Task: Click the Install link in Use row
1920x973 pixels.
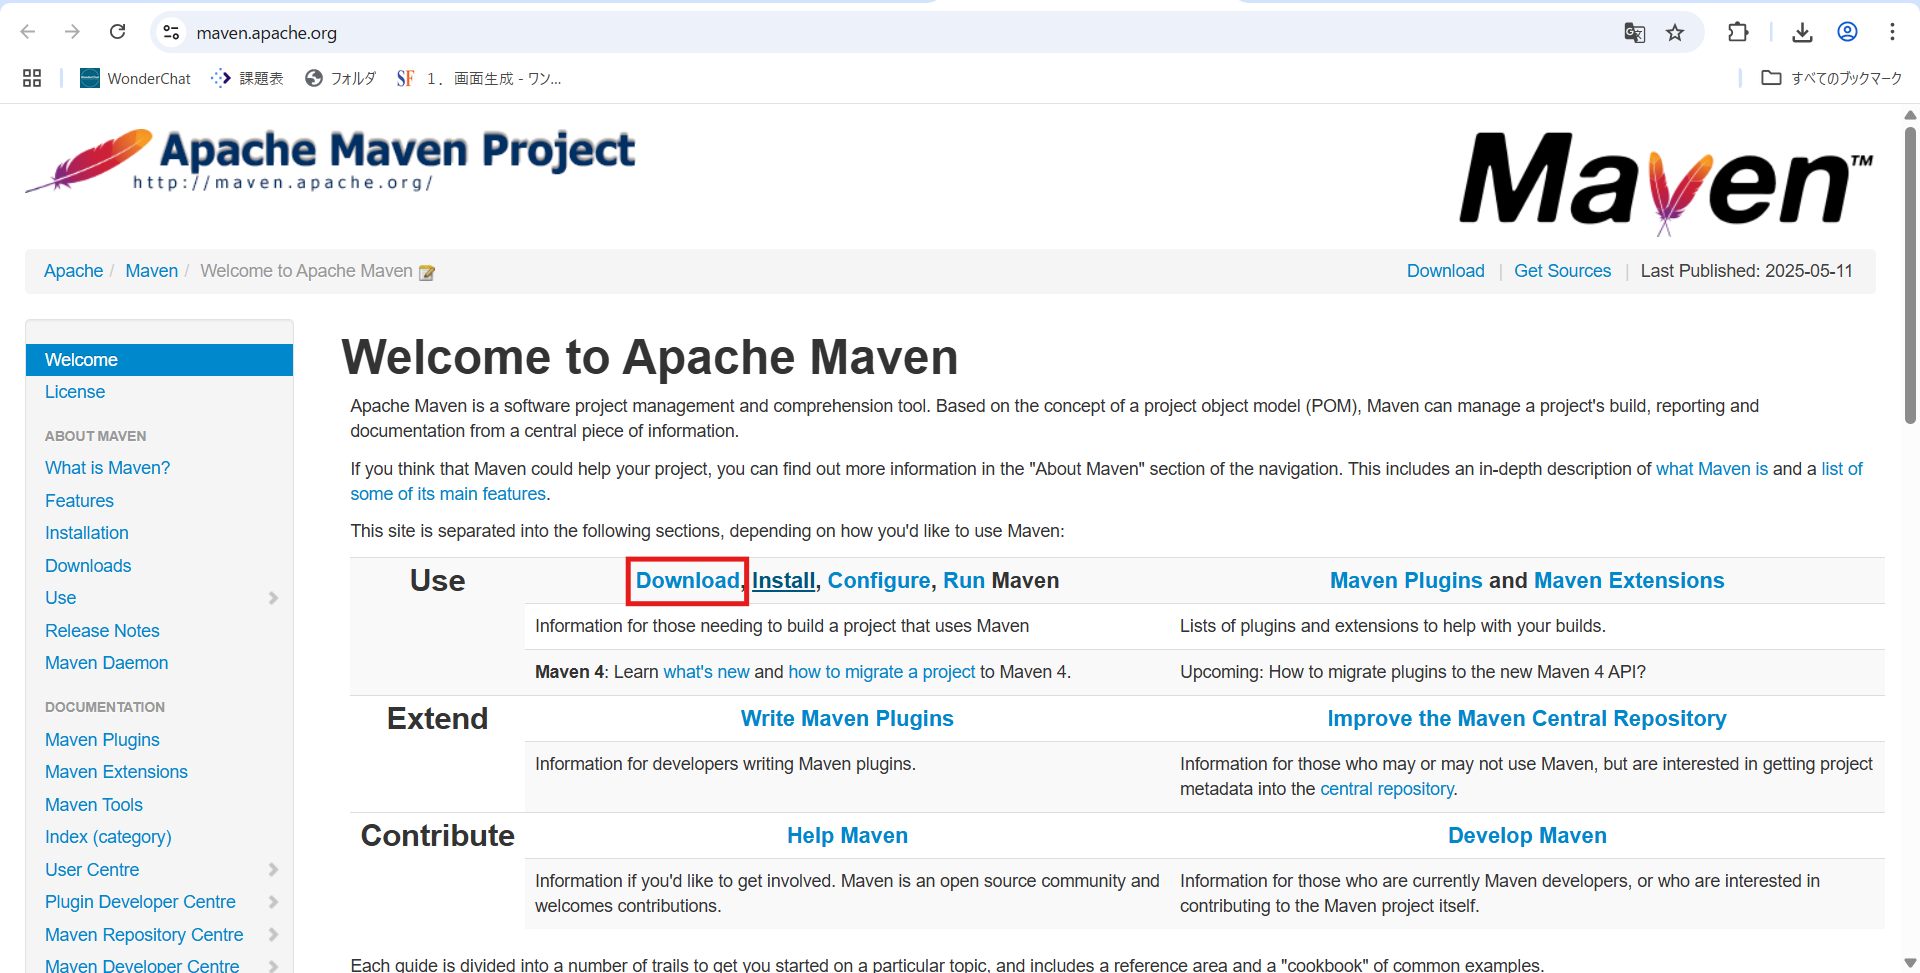Action: (783, 581)
